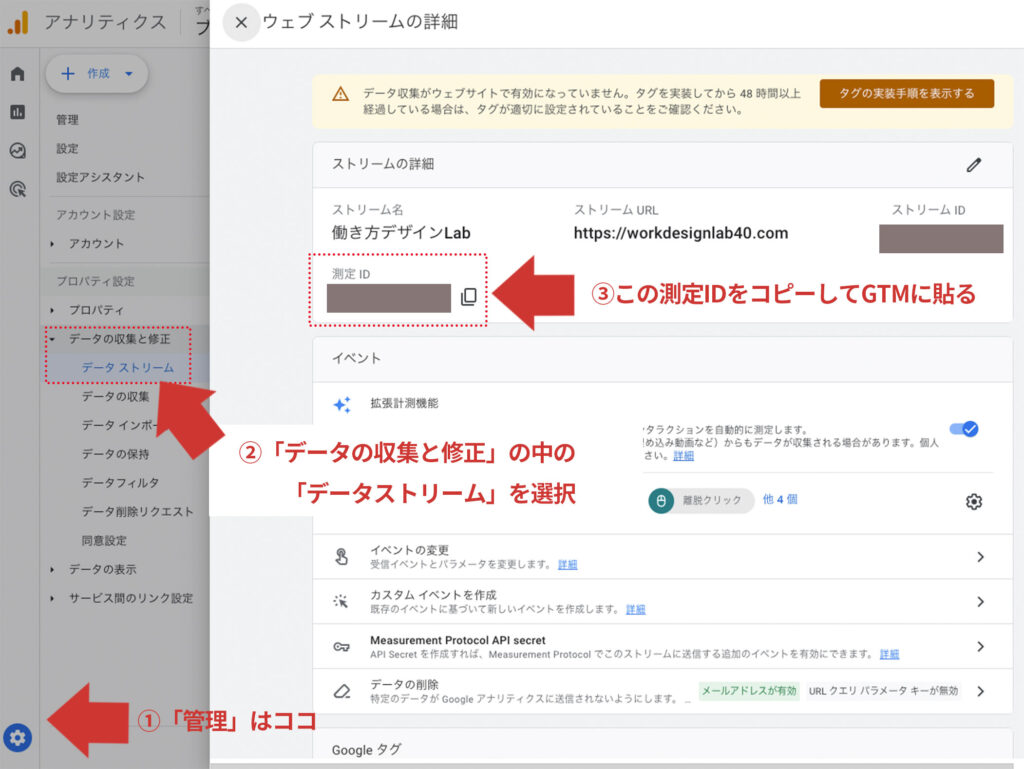
Task: Open the gear beside the 離脱クリック chips
Action: (x=974, y=501)
